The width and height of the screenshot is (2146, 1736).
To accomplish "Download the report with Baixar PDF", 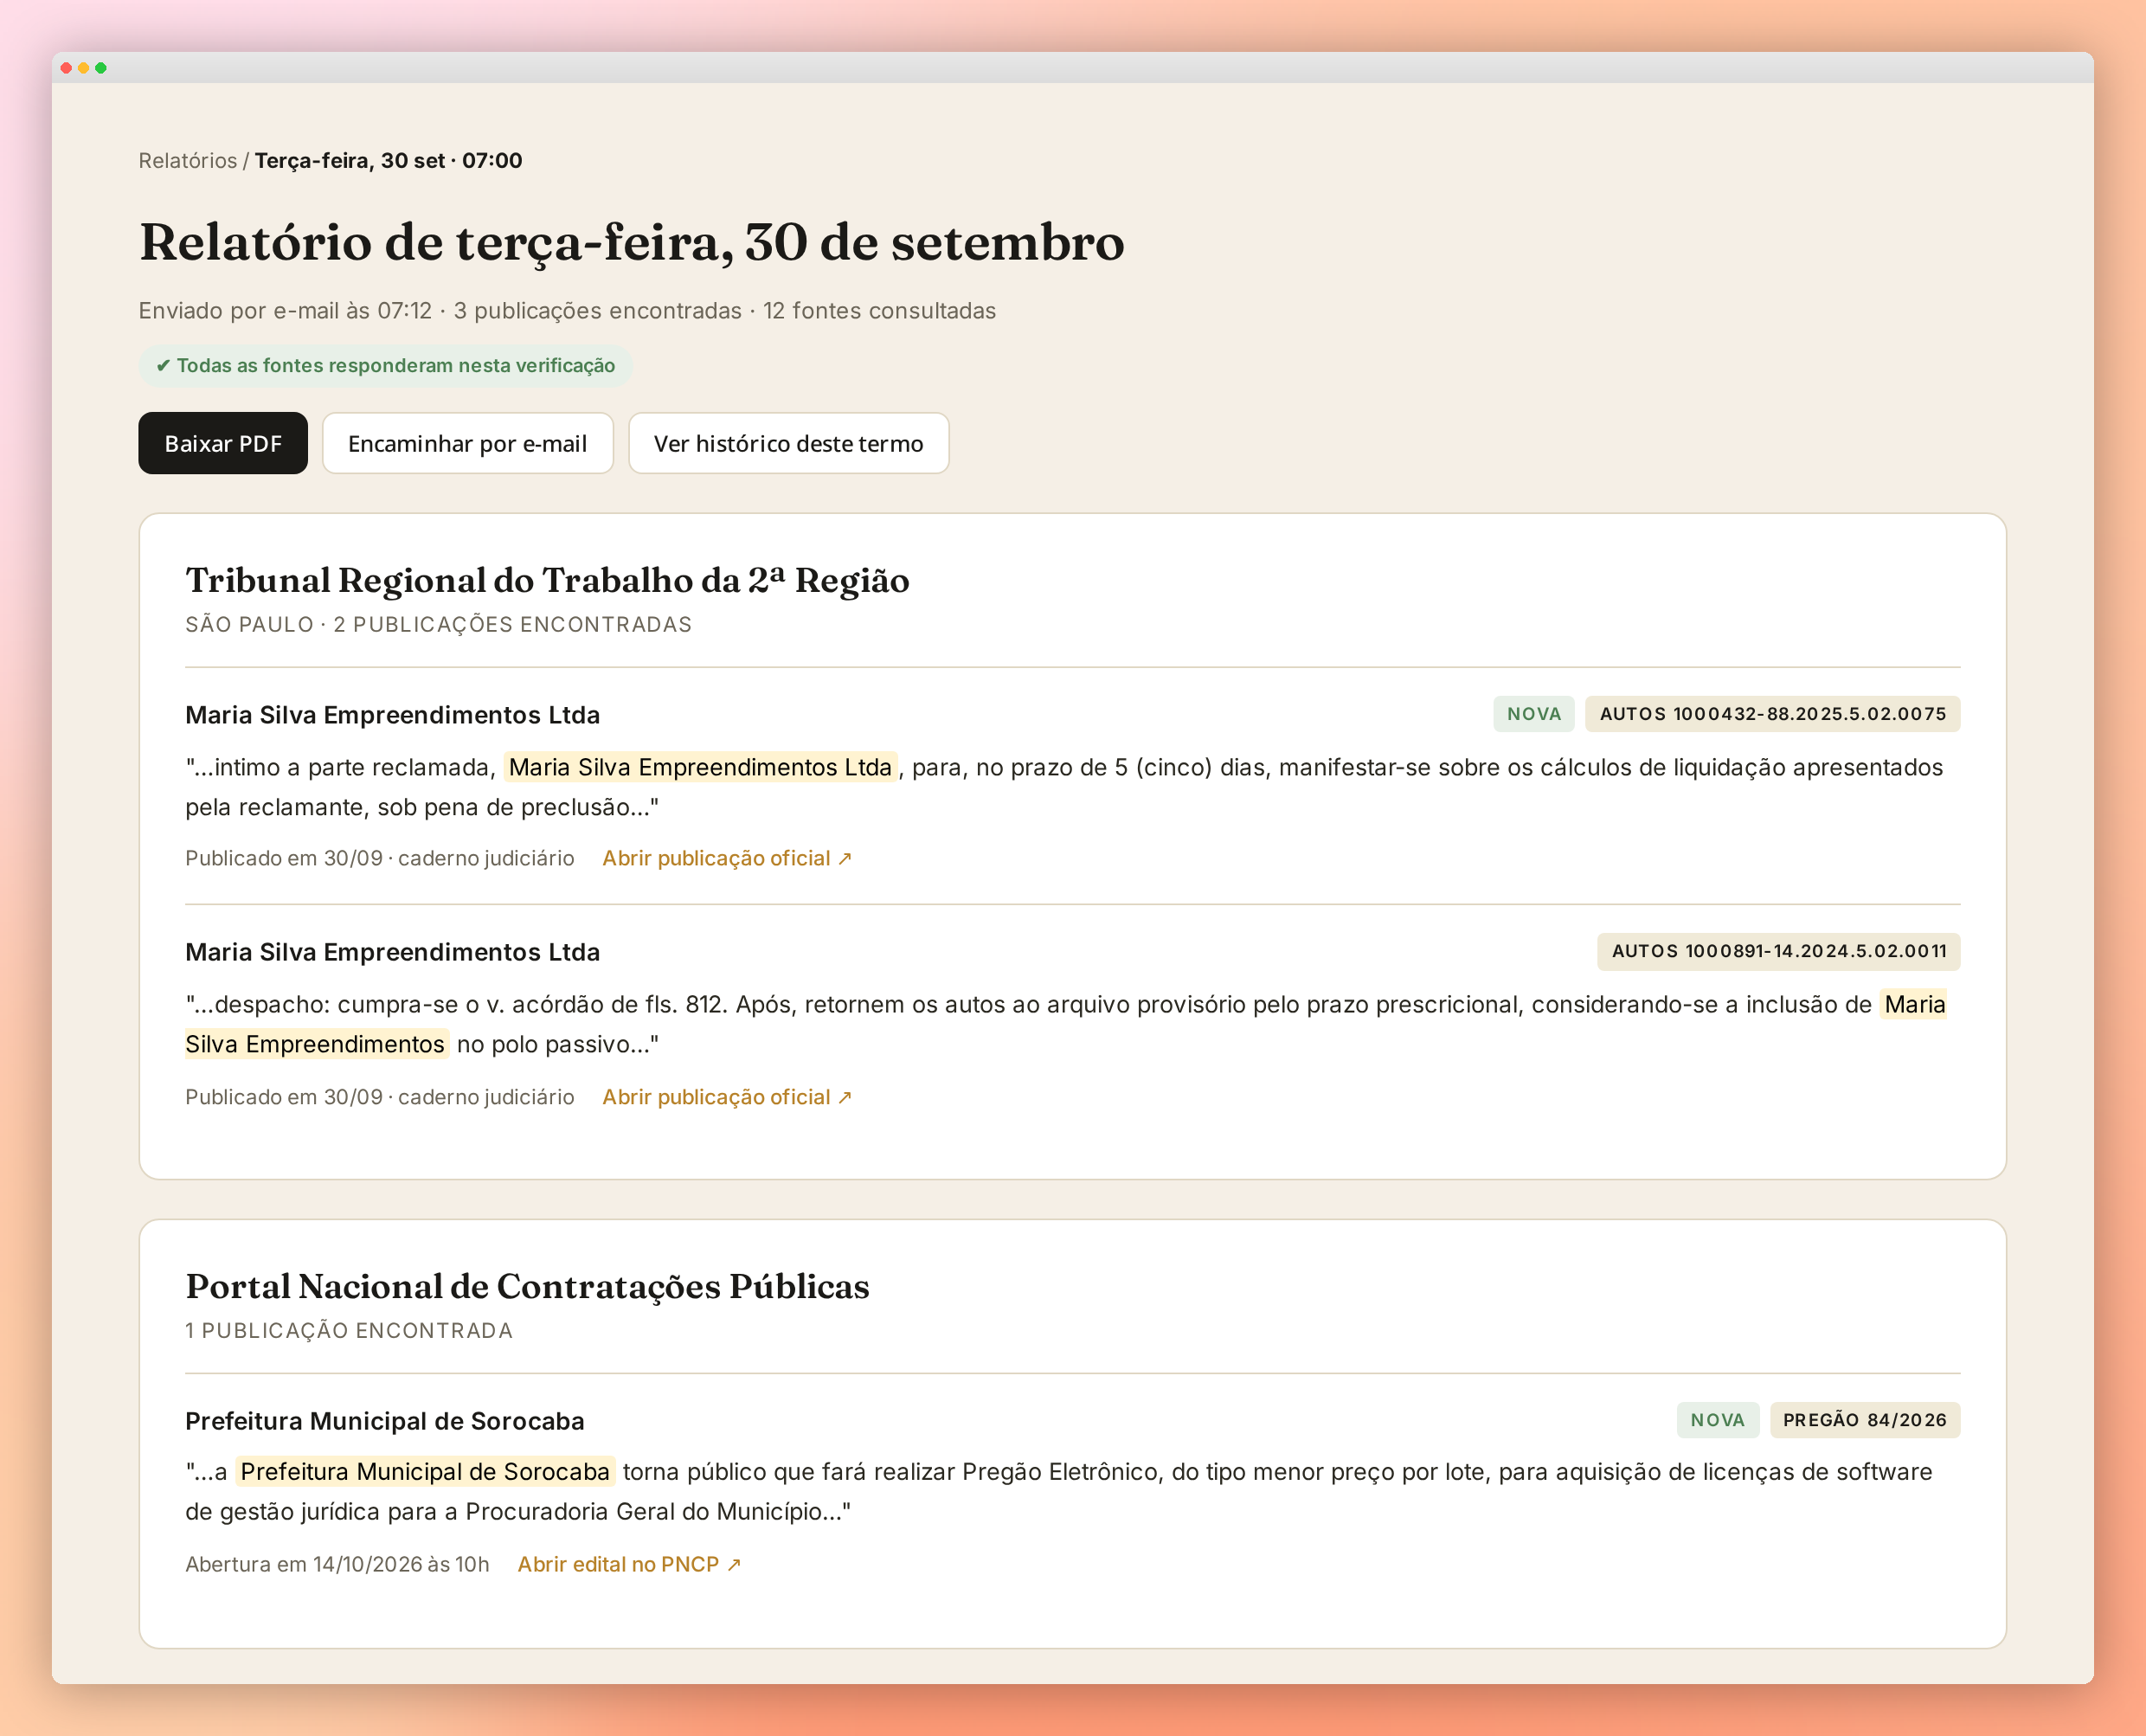I will tap(223, 443).
